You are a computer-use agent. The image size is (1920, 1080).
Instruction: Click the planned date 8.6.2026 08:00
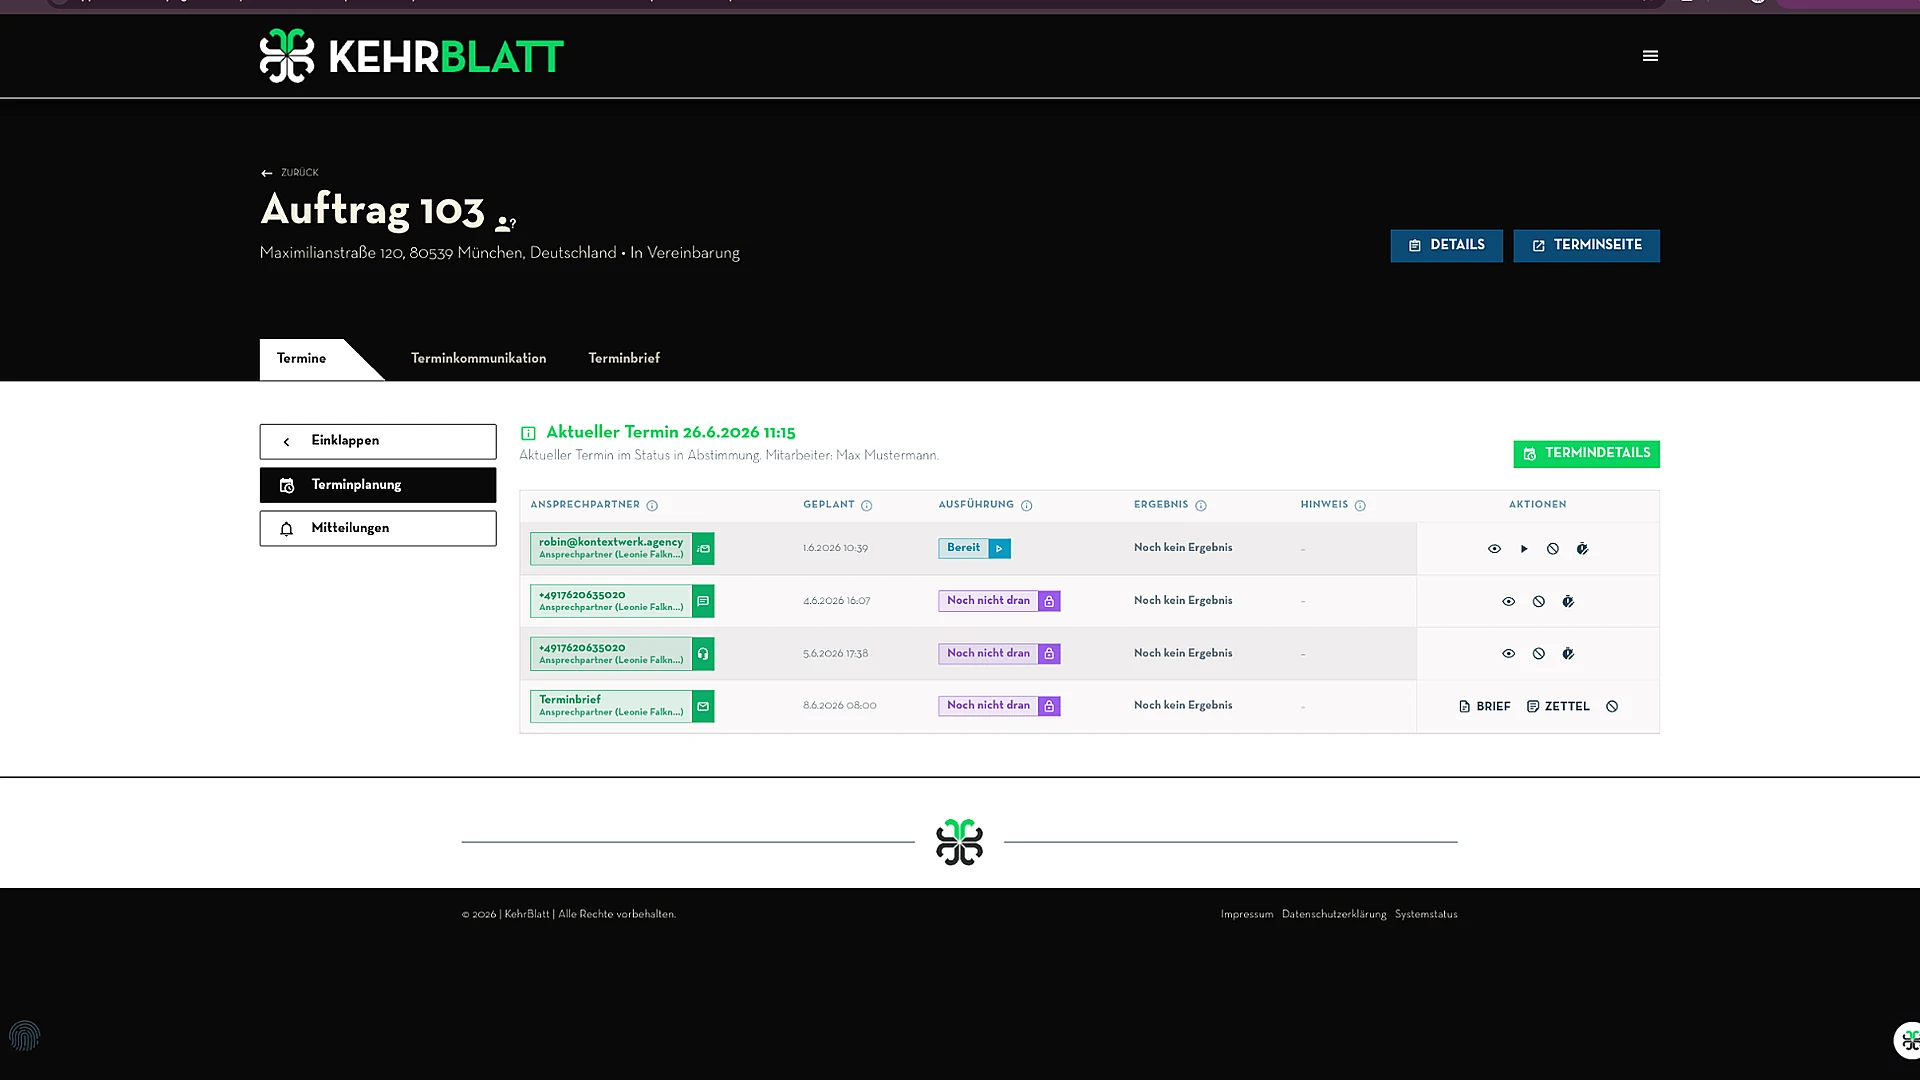click(839, 706)
